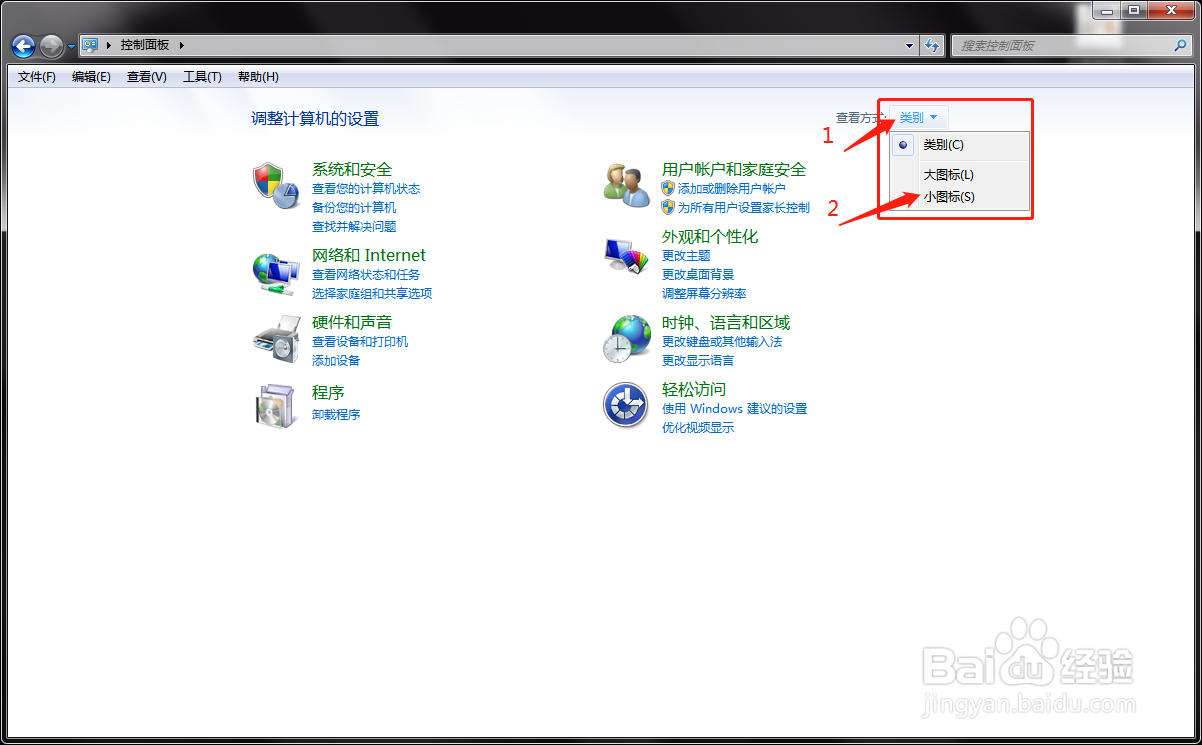This screenshot has width=1202, height=745.
Task: Click the Back navigation arrow button
Action: click(24, 45)
